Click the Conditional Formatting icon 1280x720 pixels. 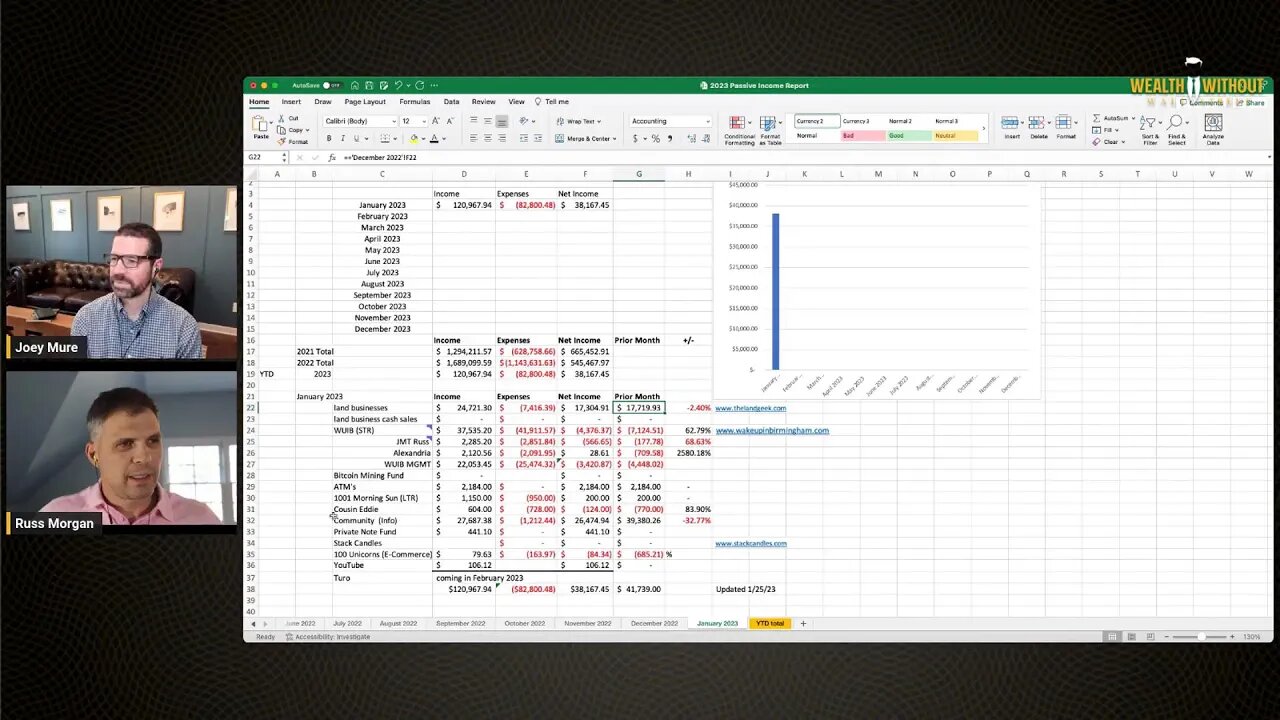coord(739,124)
